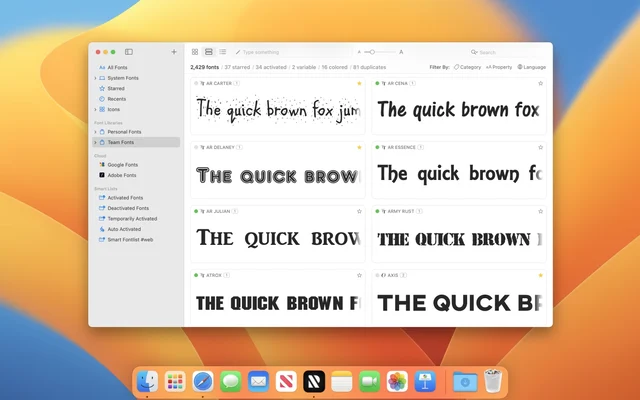Click the AR Cena font preview card

coord(459,106)
